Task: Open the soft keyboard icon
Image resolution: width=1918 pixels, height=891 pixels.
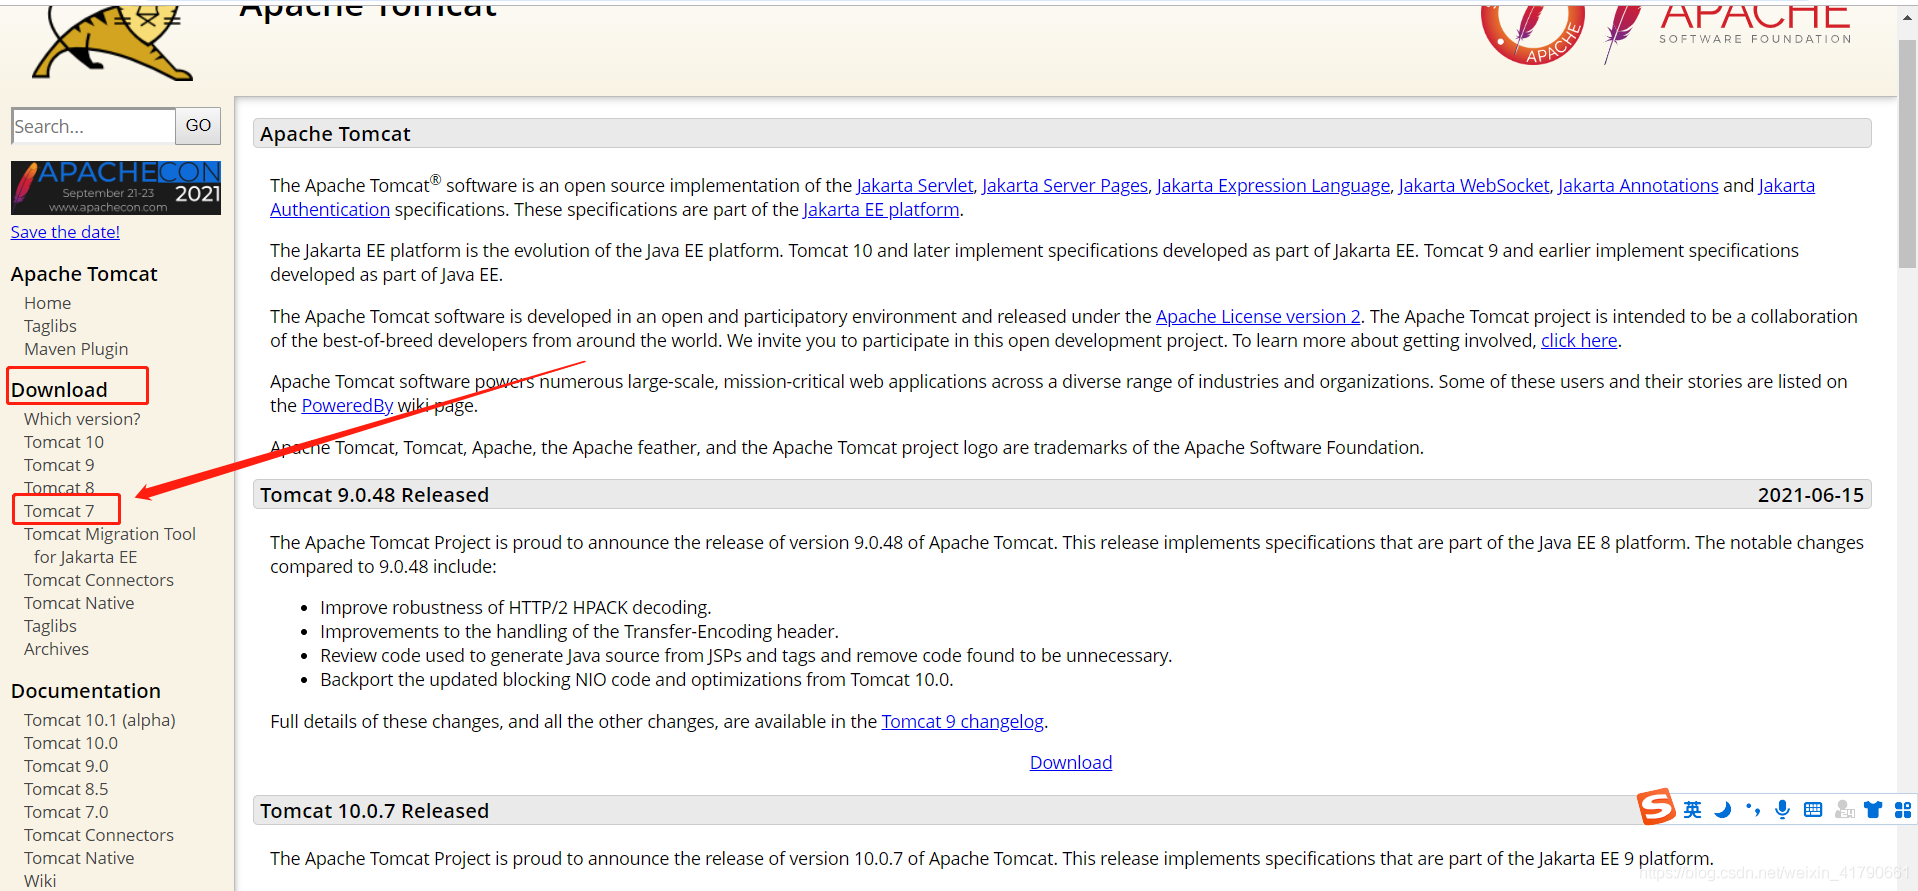Action: click(1813, 810)
